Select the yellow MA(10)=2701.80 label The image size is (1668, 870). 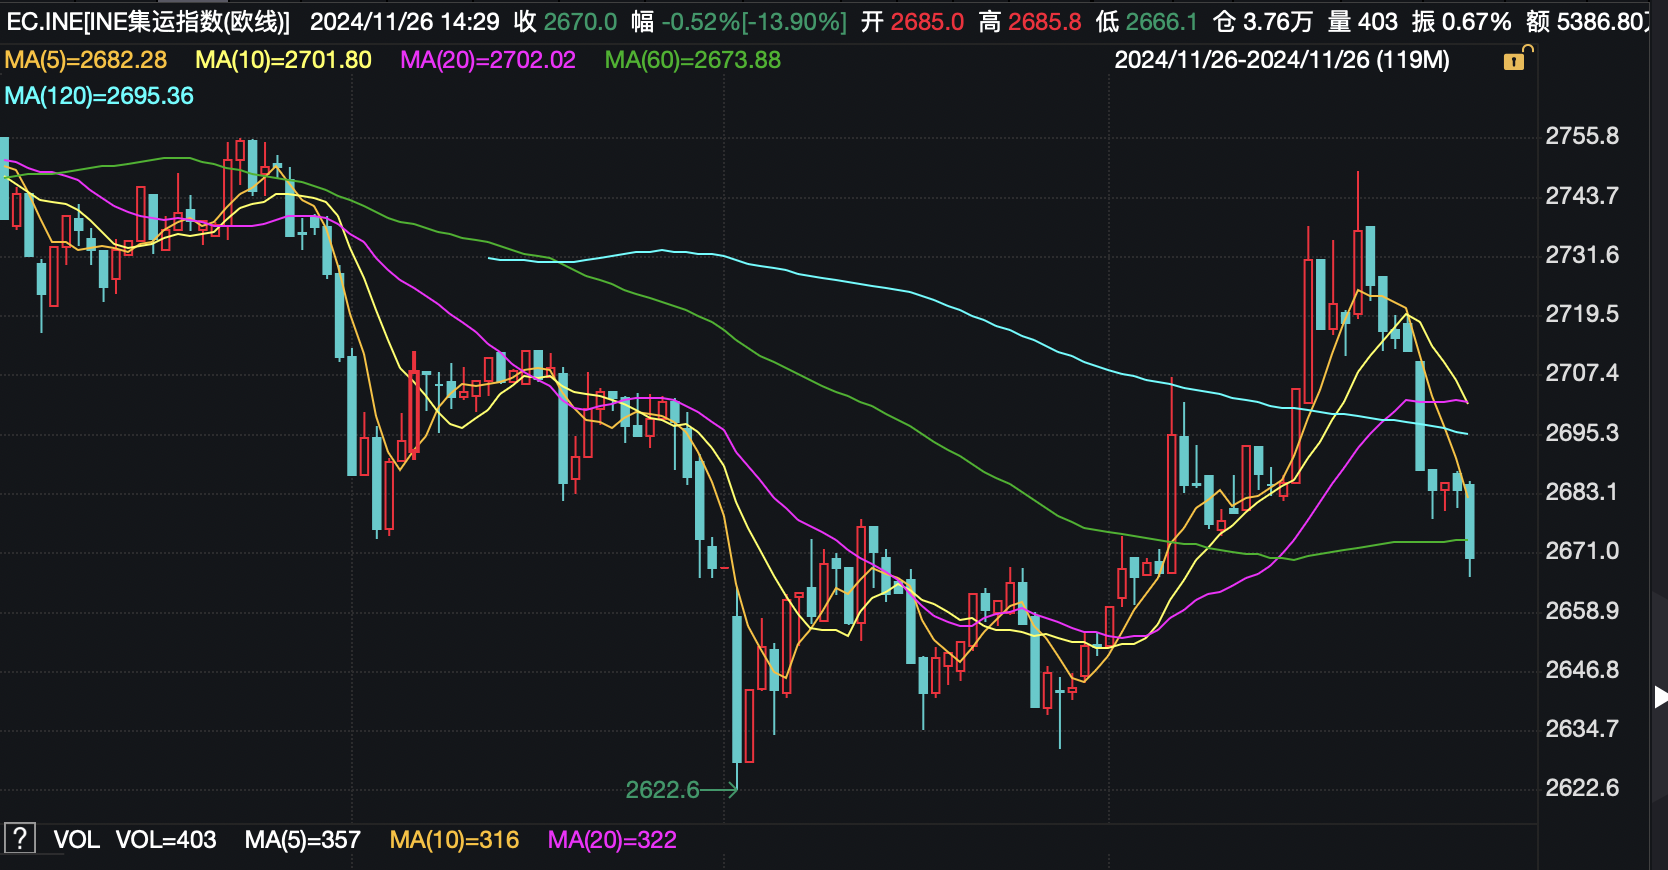click(x=283, y=60)
